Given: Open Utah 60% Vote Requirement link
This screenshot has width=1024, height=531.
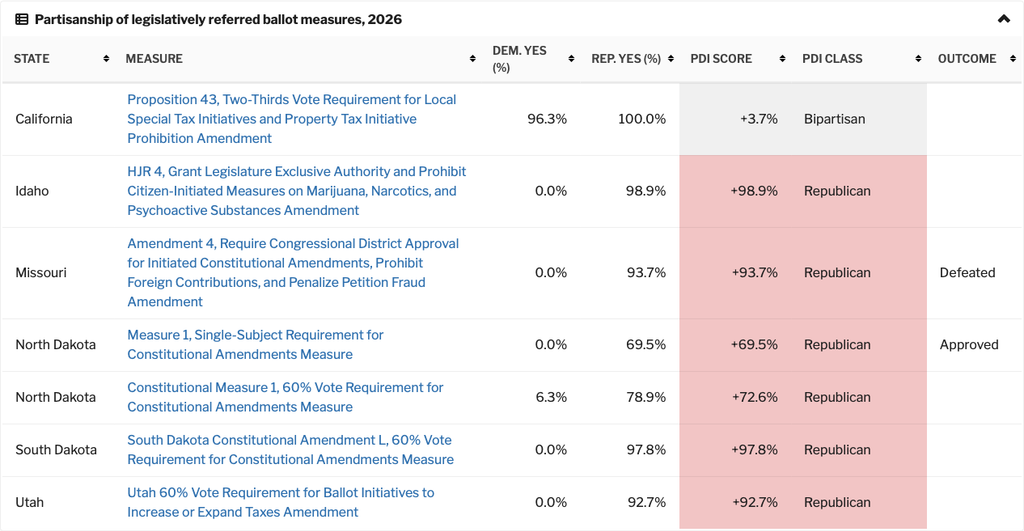Looking at the screenshot, I should (x=281, y=502).
